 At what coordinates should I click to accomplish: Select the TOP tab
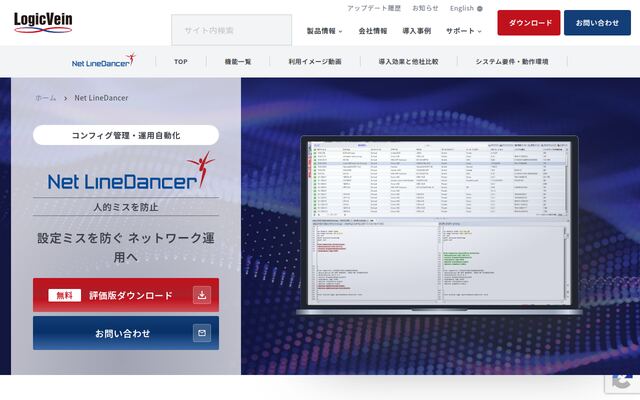tap(181, 62)
